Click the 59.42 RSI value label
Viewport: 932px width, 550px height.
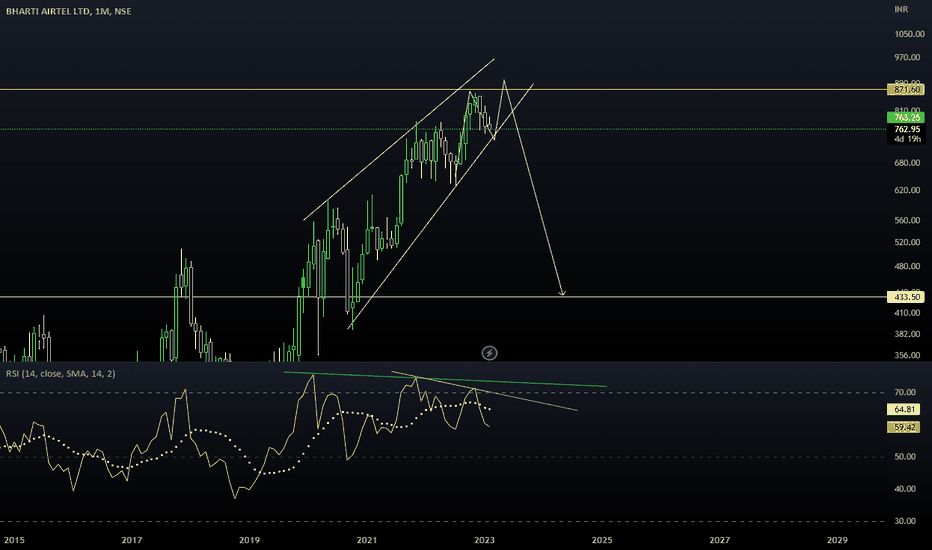coord(903,427)
